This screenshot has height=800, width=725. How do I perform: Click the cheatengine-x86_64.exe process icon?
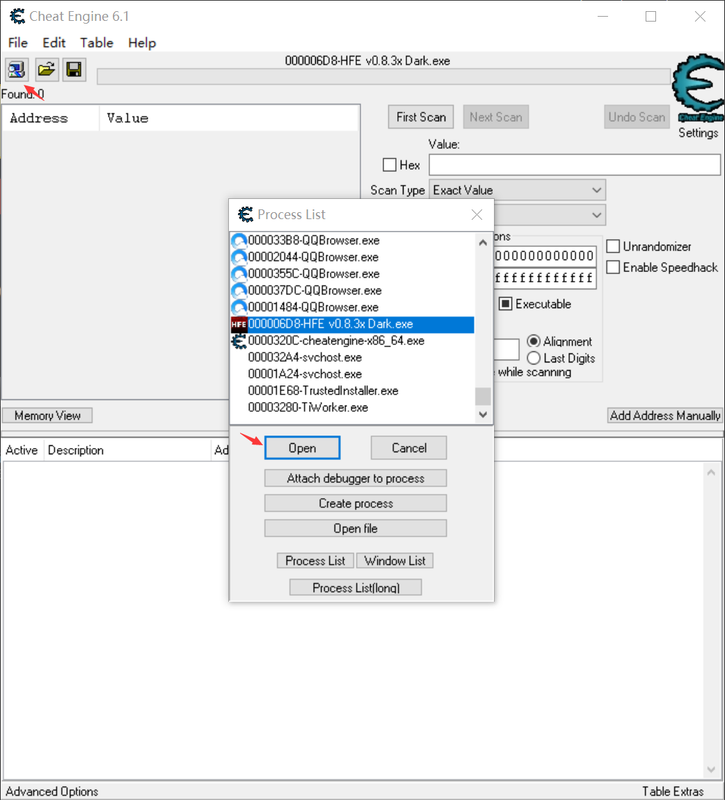click(239, 341)
